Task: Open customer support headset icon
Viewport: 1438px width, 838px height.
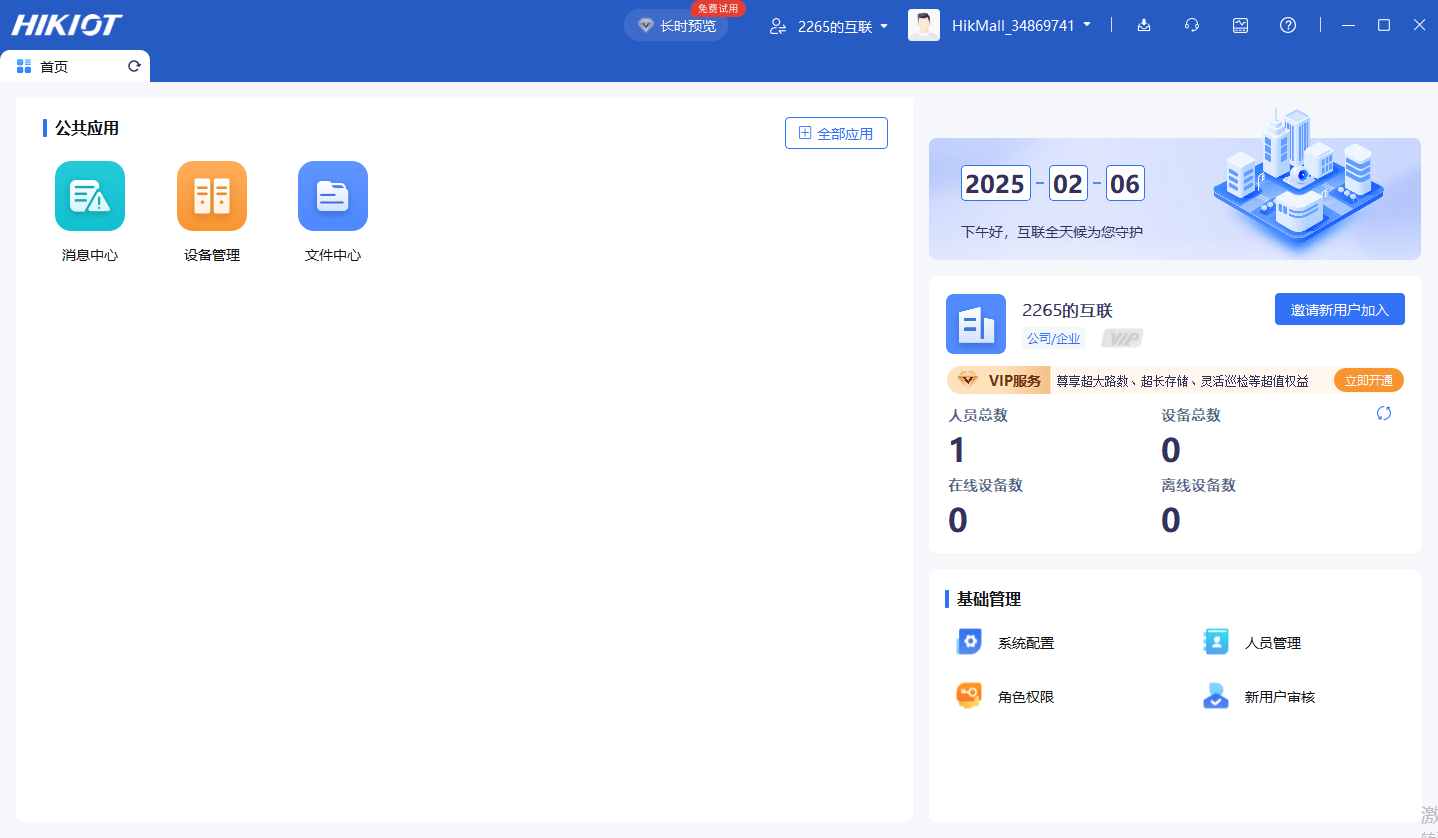Action: coord(1192,25)
